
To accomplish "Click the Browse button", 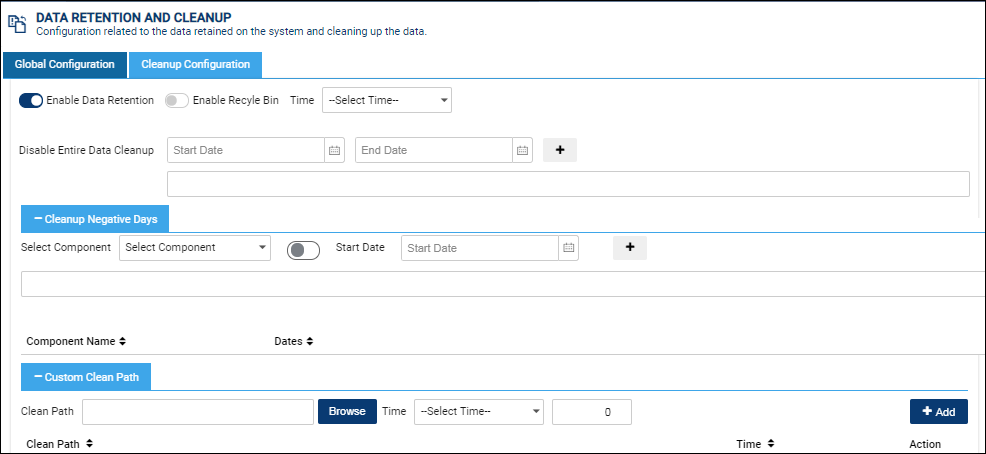I will 347,411.
